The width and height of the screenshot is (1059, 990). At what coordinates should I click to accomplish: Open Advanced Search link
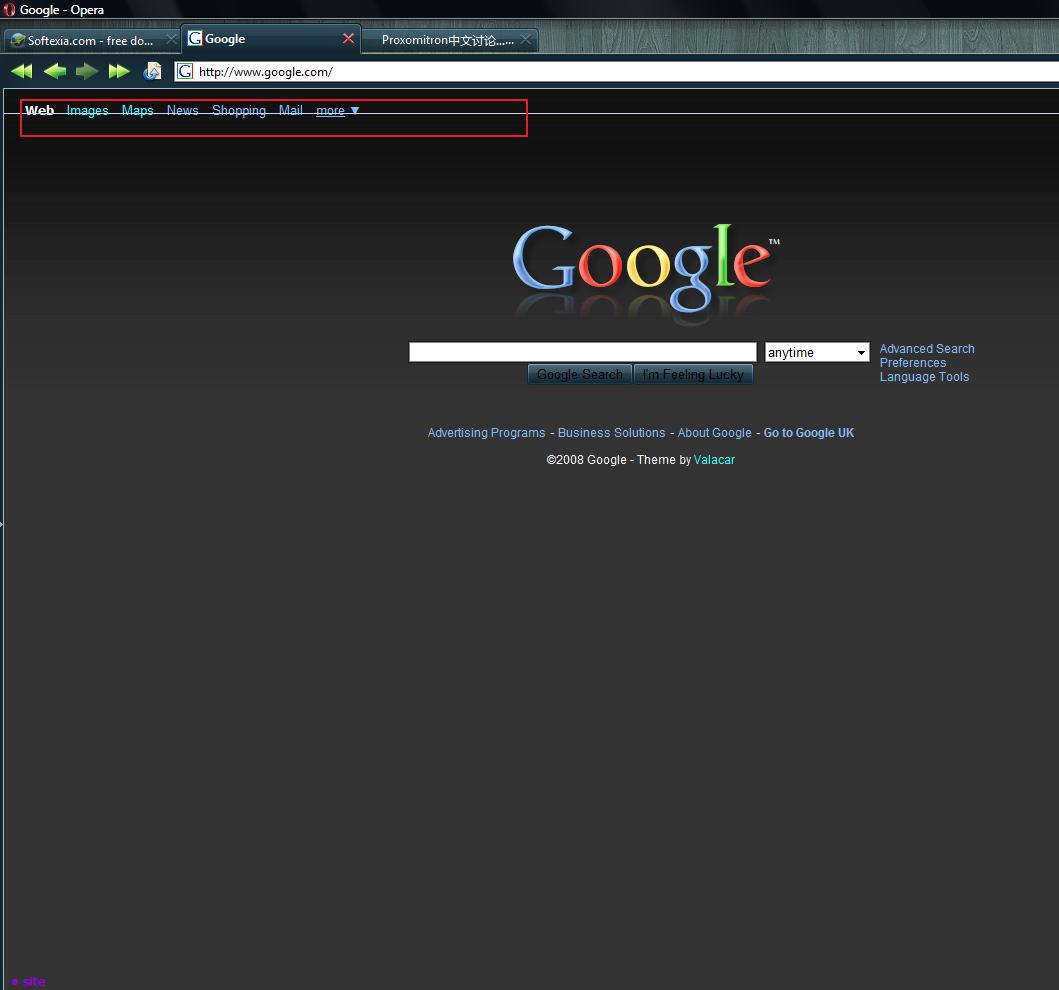[x=927, y=348]
